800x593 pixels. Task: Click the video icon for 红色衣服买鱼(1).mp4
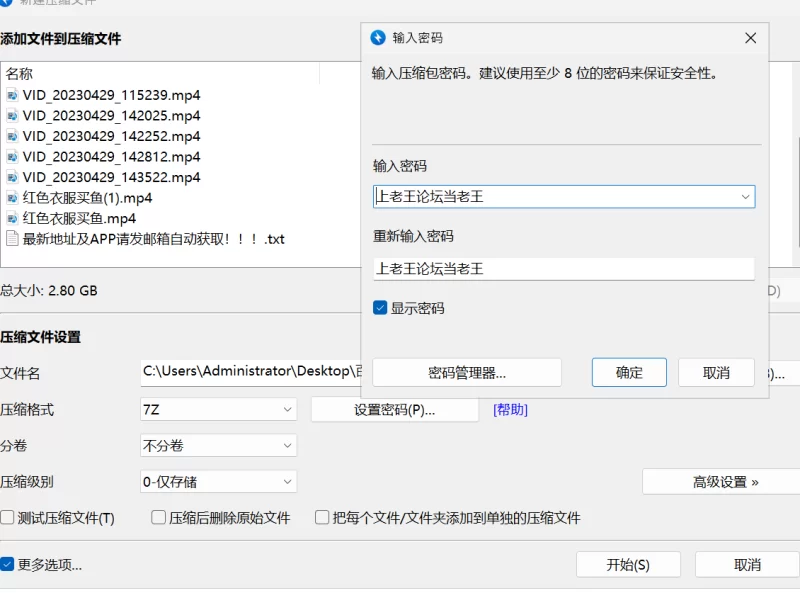[x=12, y=198]
